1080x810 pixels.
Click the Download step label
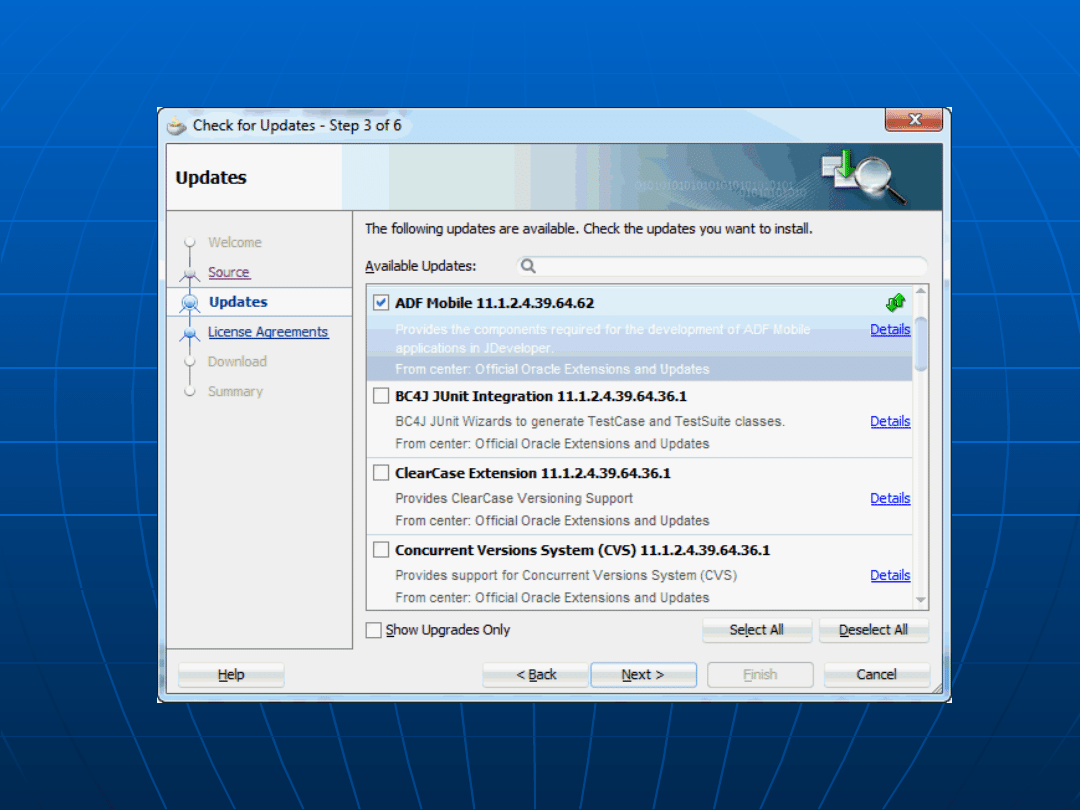point(238,362)
